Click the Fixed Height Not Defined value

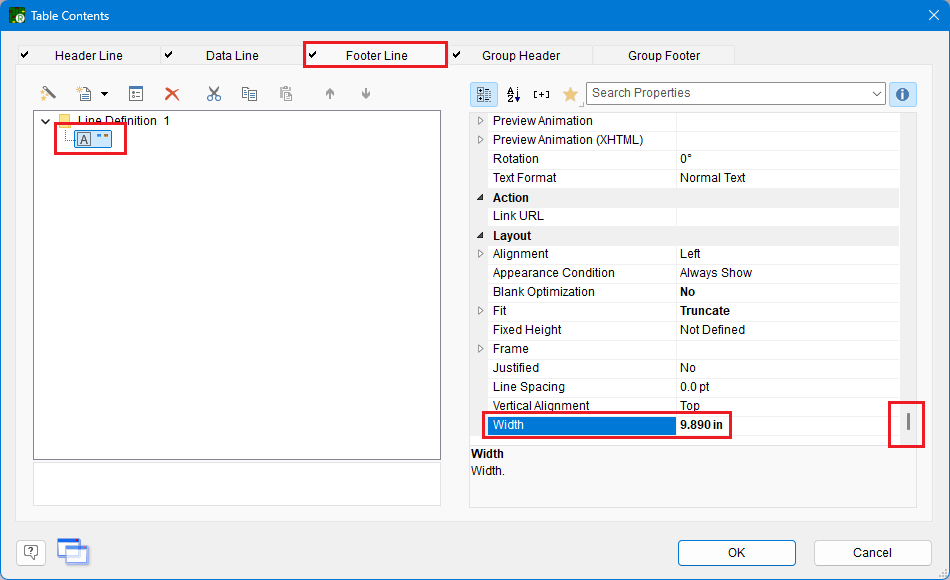pyautogui.click(x=712, y=330)
